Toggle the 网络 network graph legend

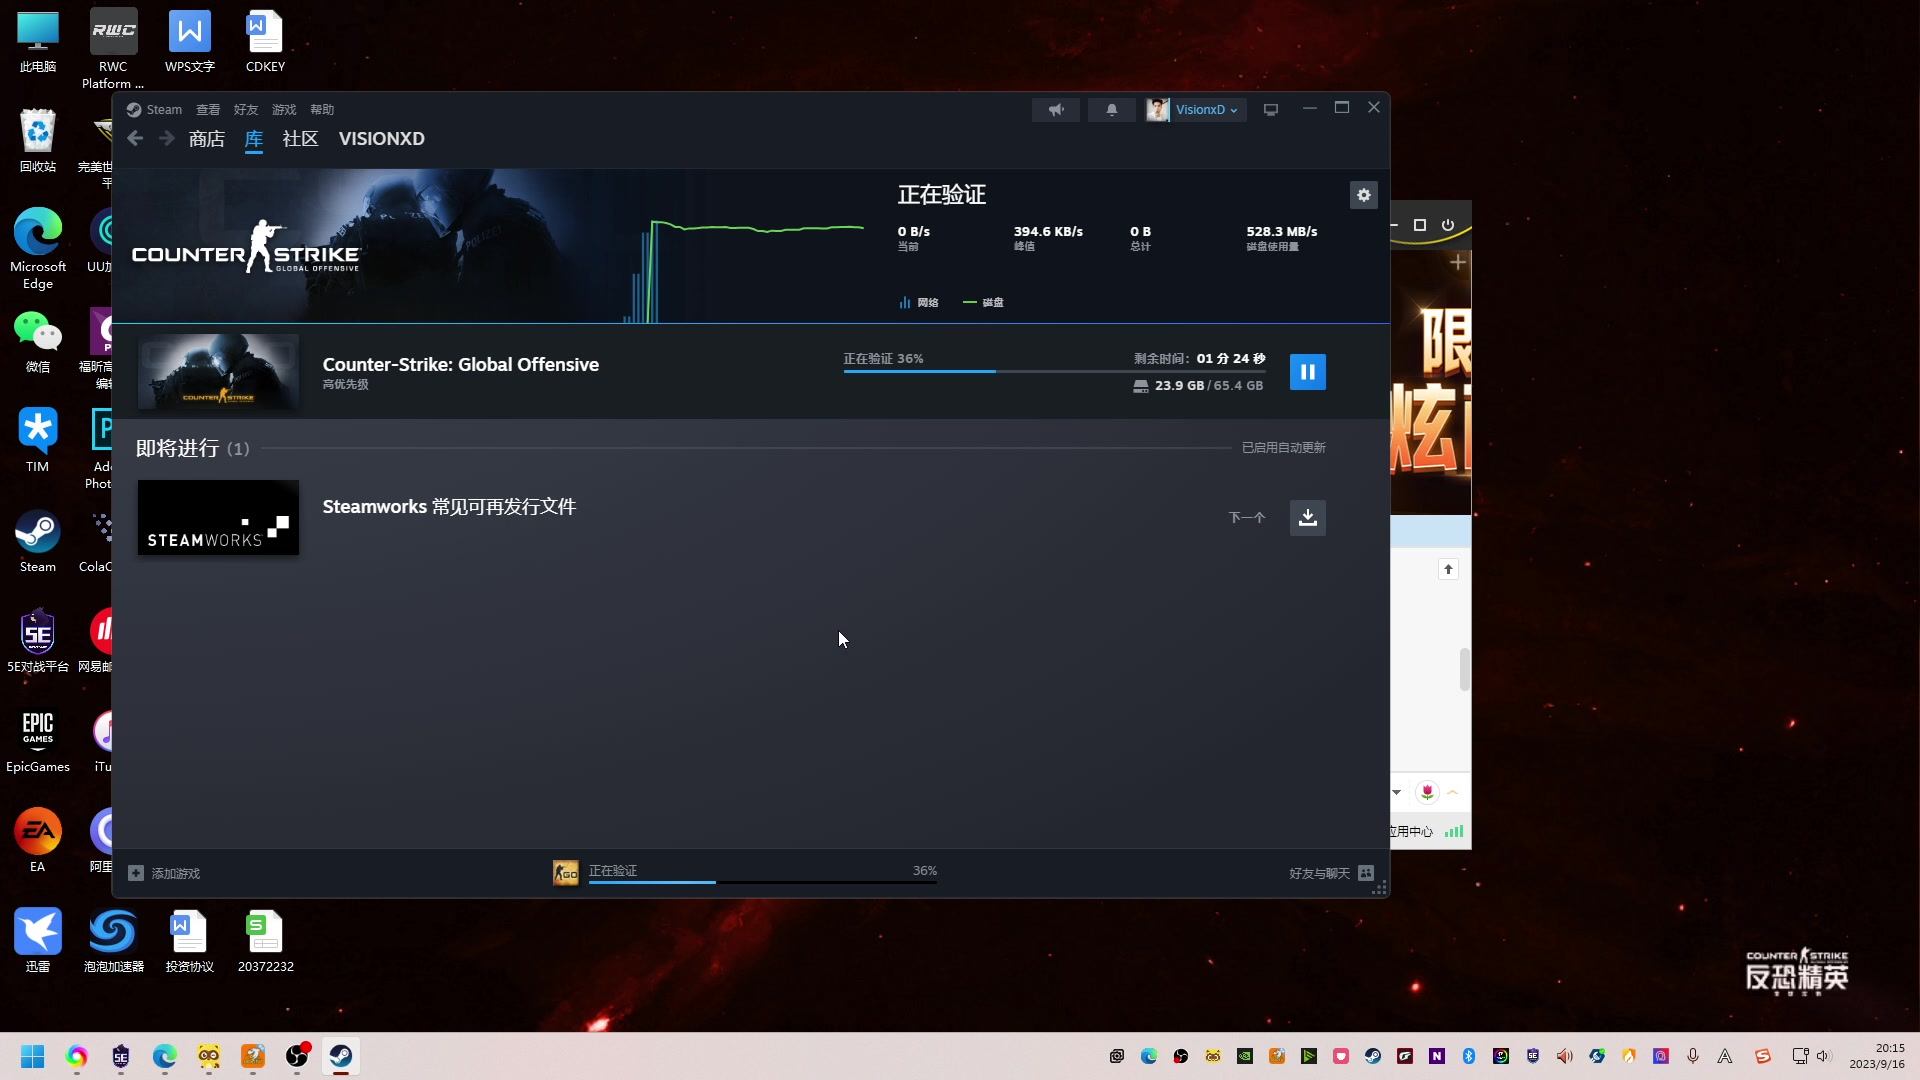tap(918, 303)
